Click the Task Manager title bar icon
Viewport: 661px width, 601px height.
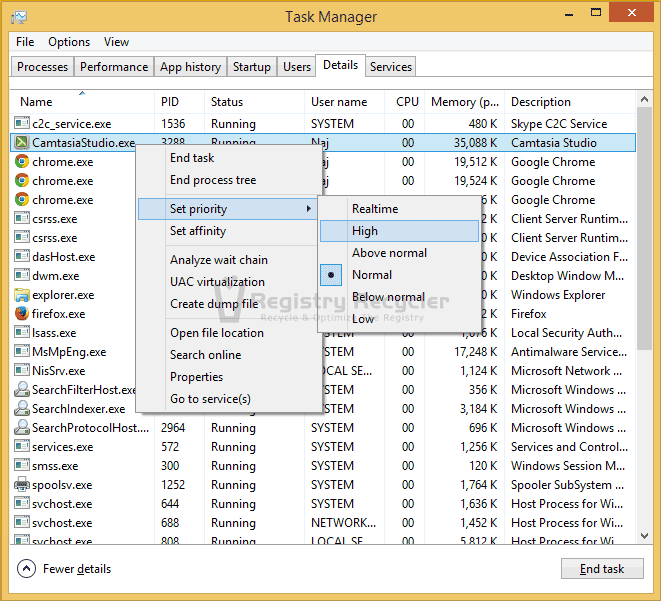19,17
